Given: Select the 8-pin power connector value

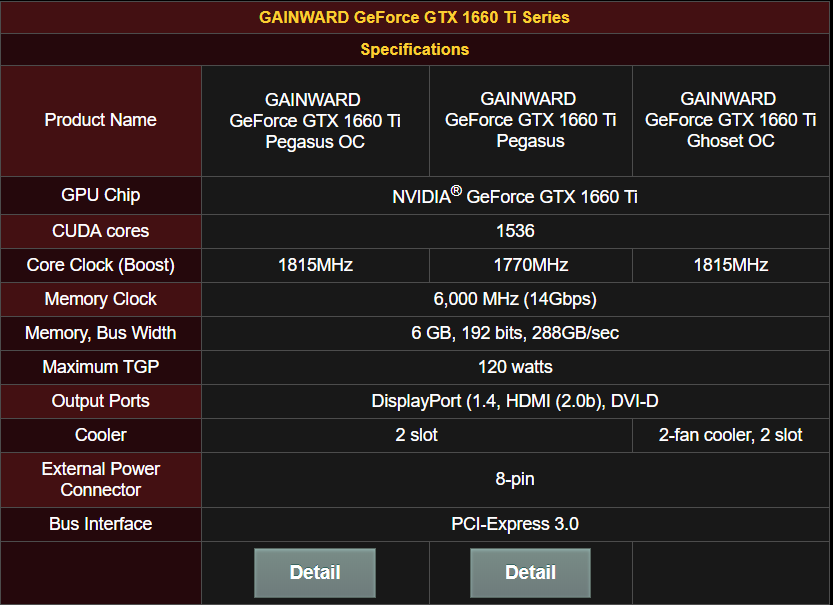Looking at the screenshot, I should coord(515,479).
